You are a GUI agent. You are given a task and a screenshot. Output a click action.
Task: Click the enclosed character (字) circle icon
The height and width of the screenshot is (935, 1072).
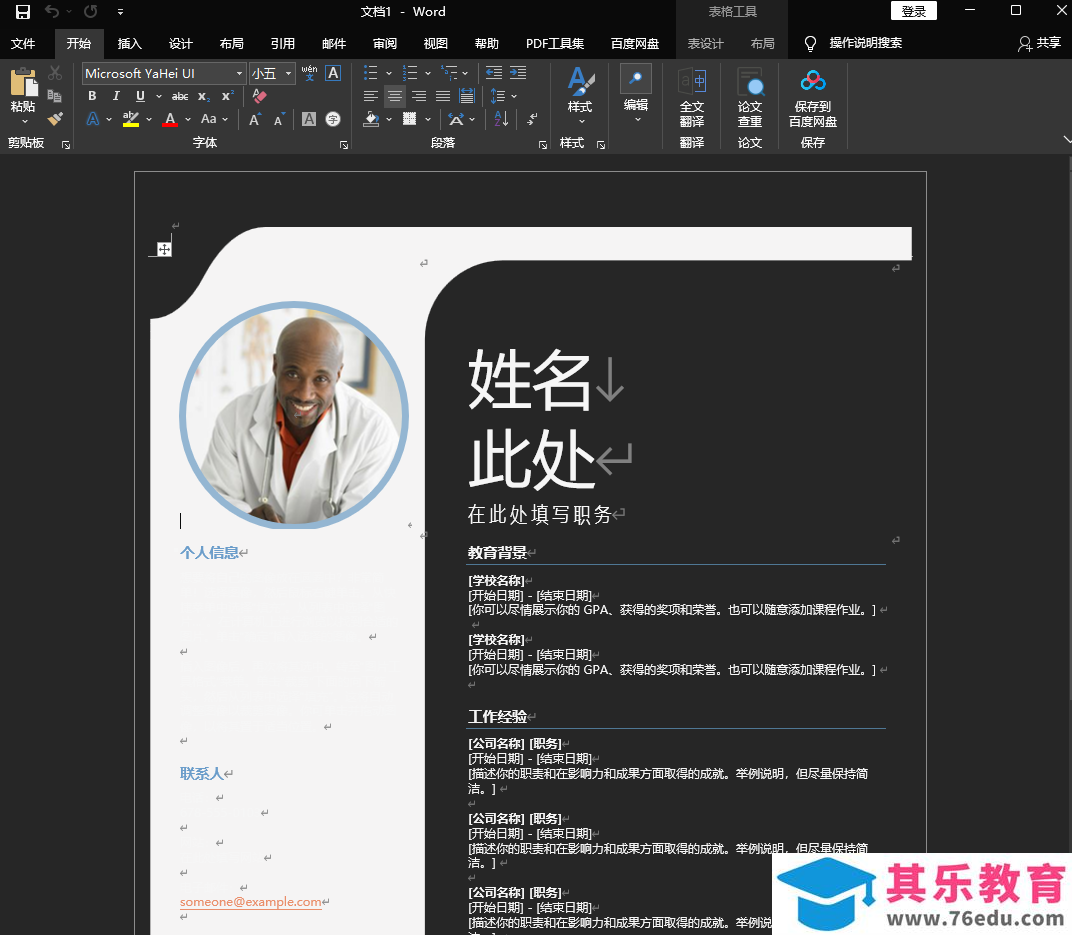tap(333, 119)
